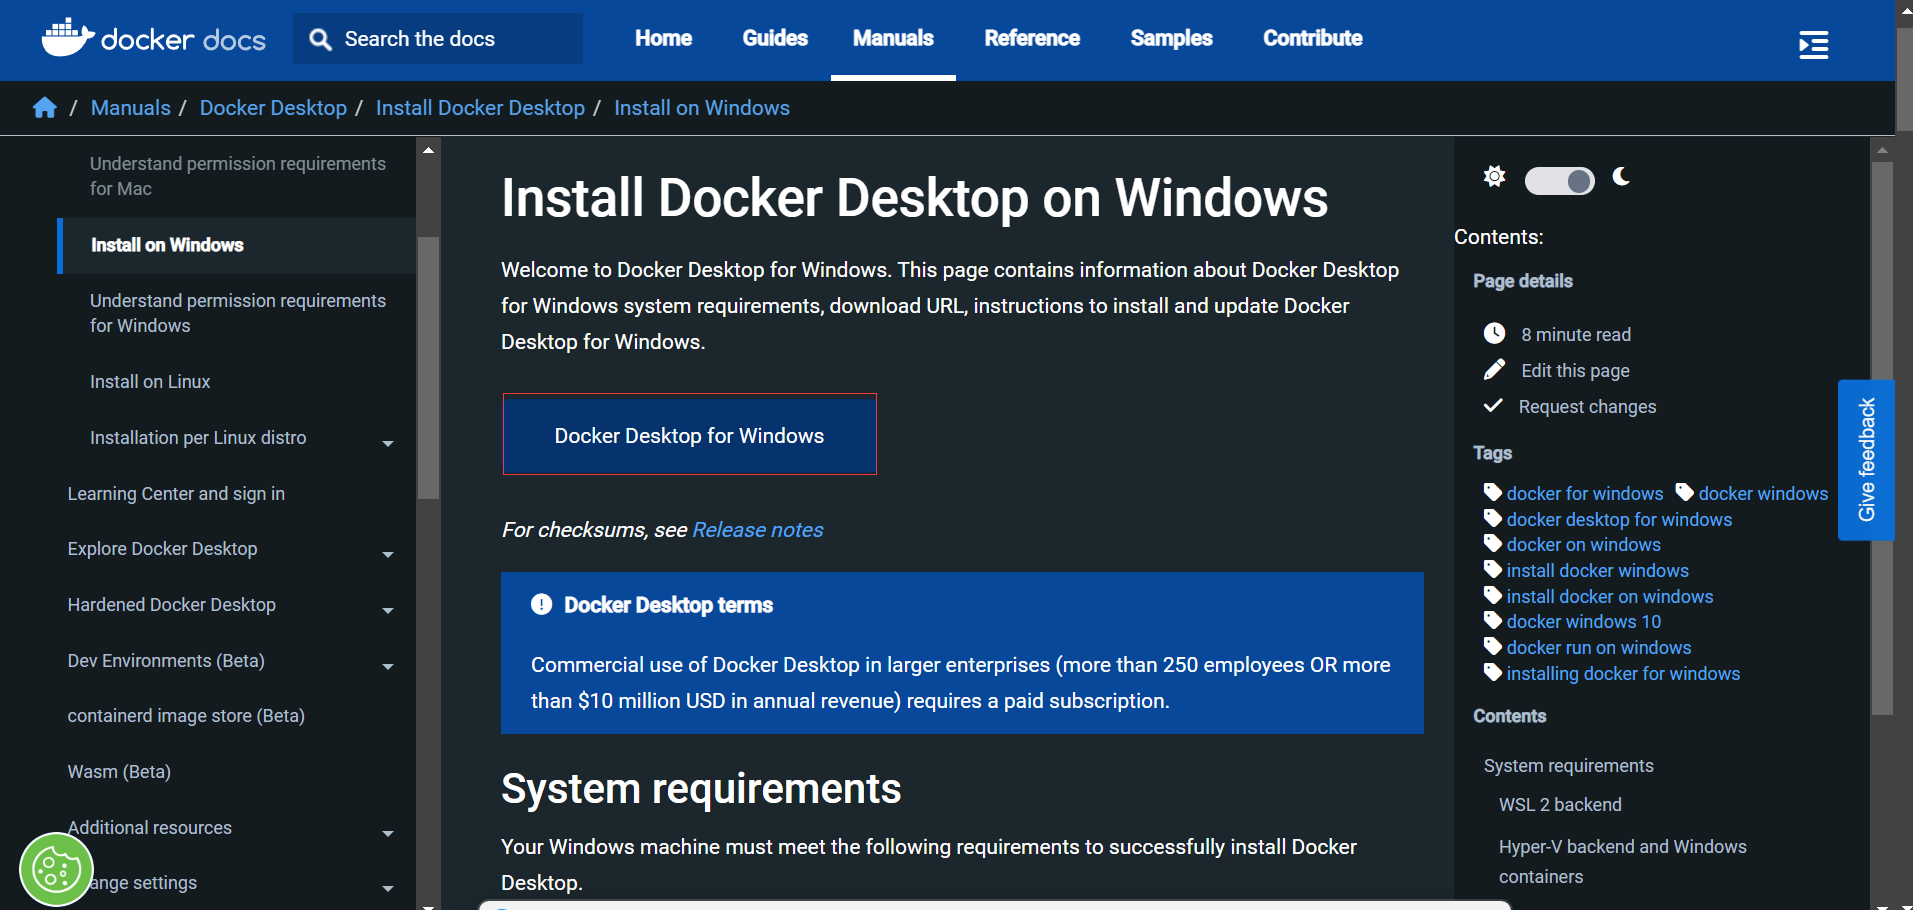
Task: Click the magnifier icon in the search bar
Action: coord(320,39)
